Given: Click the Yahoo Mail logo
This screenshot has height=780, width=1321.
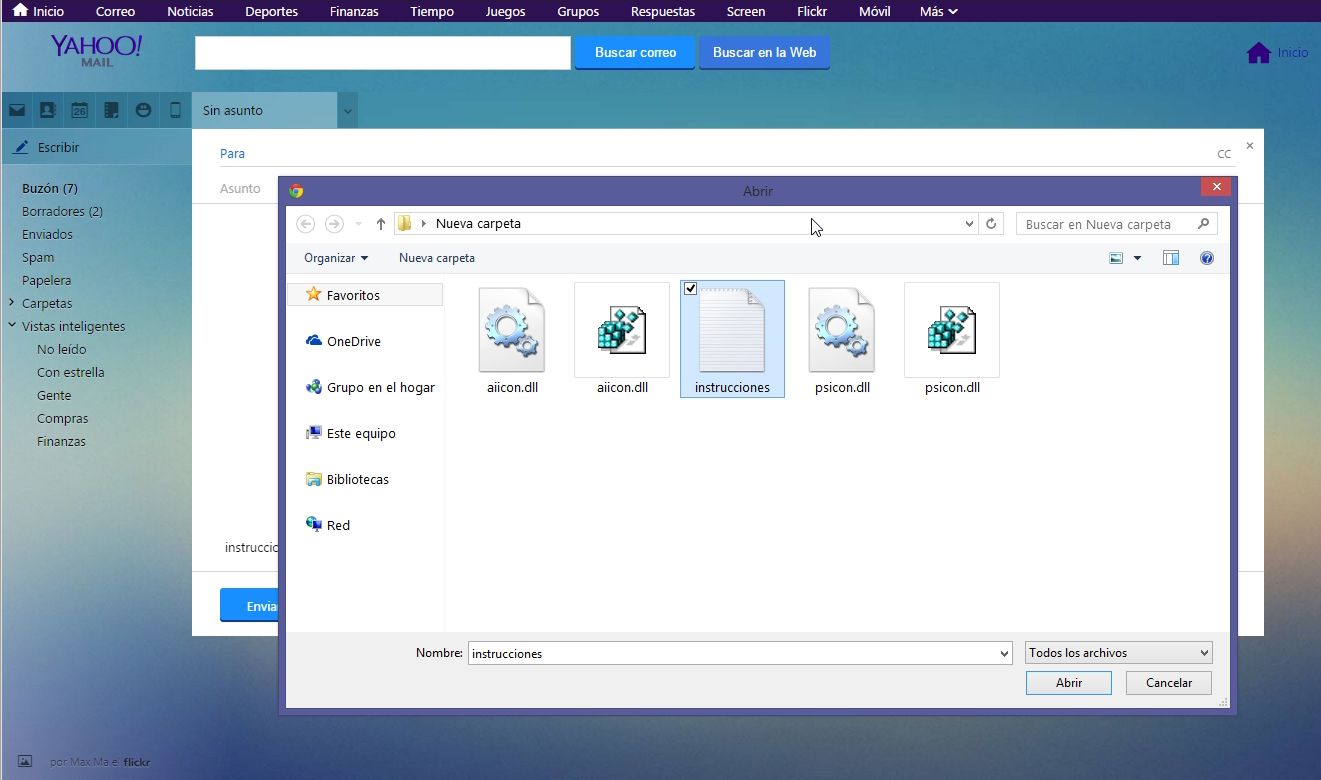Looking at the screenshot, I should pyautogui.click(x=97, y=50).
